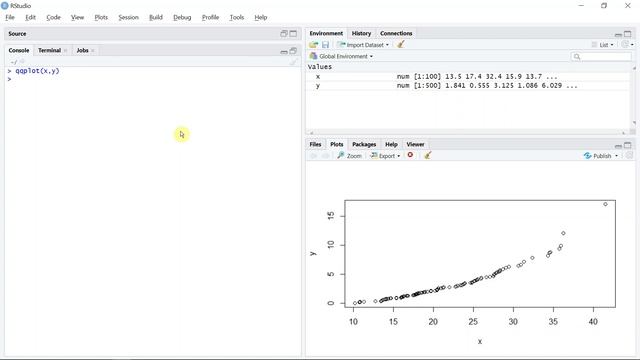Restore the Console pane window icon
The width and height of the screenshot is (640, 360).
[x=293, y=51]
